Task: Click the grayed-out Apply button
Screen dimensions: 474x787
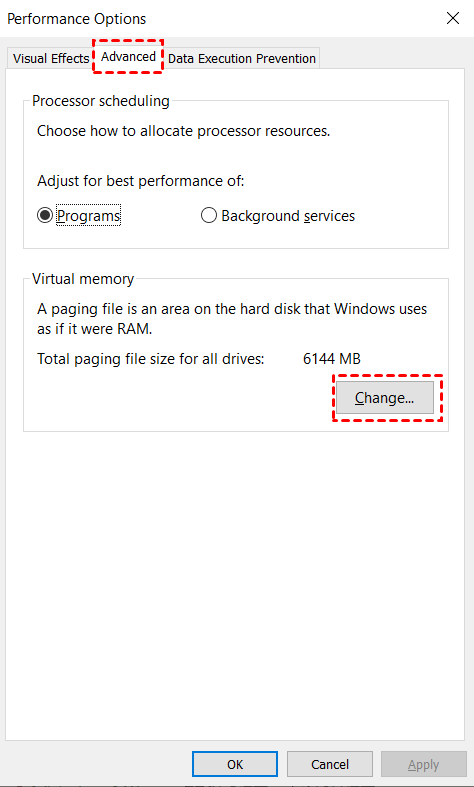Action: click(x=424, y=764)
